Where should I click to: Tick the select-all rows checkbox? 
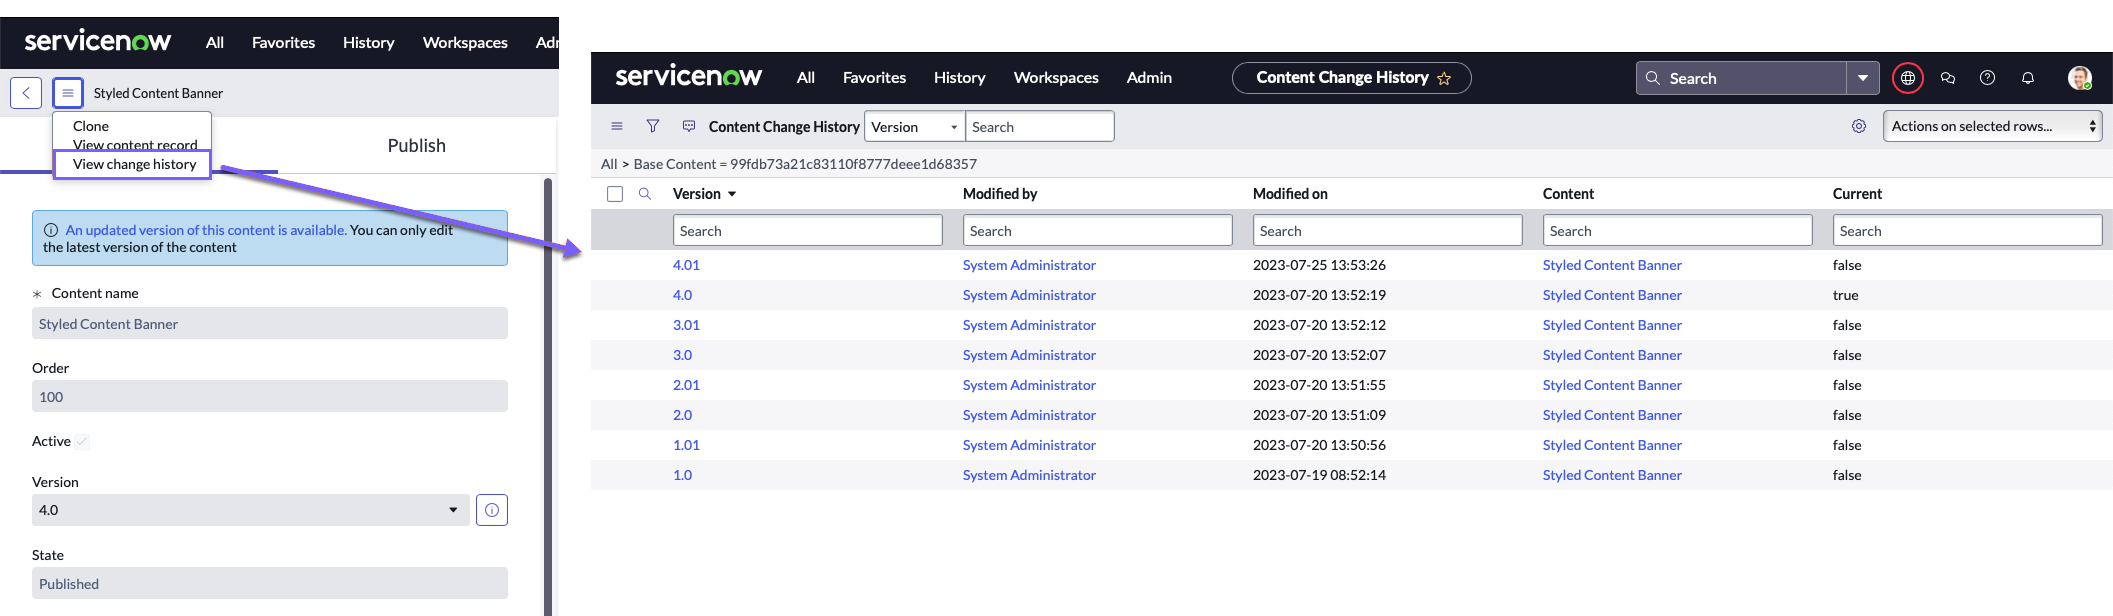[615, 194]
